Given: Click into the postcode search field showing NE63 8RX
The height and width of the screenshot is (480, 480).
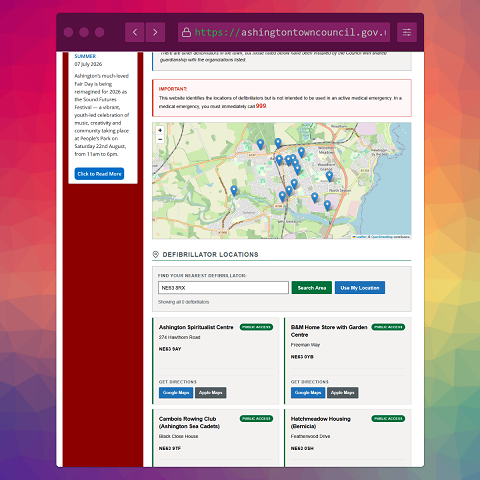Looking at the screenshot, I should (223, 288).
